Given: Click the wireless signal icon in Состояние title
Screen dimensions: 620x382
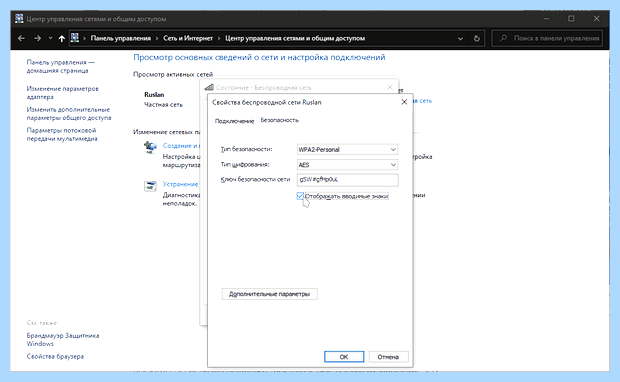Looking at the screenshot, I should (x=209, y=87).
